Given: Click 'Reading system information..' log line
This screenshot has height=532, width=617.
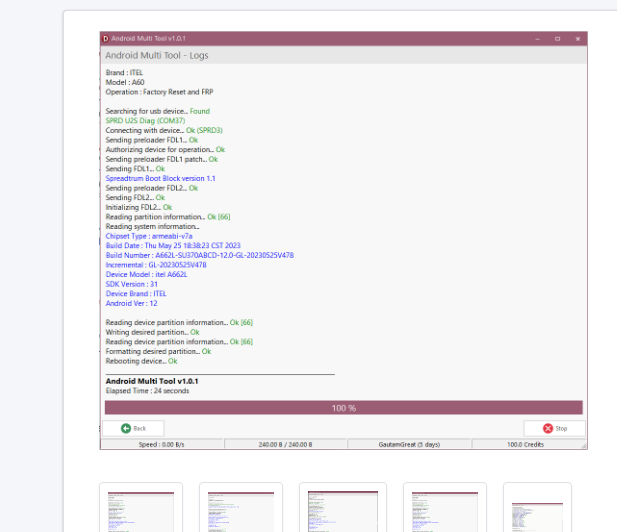Looking at the screenshot, I should point(153,226).
